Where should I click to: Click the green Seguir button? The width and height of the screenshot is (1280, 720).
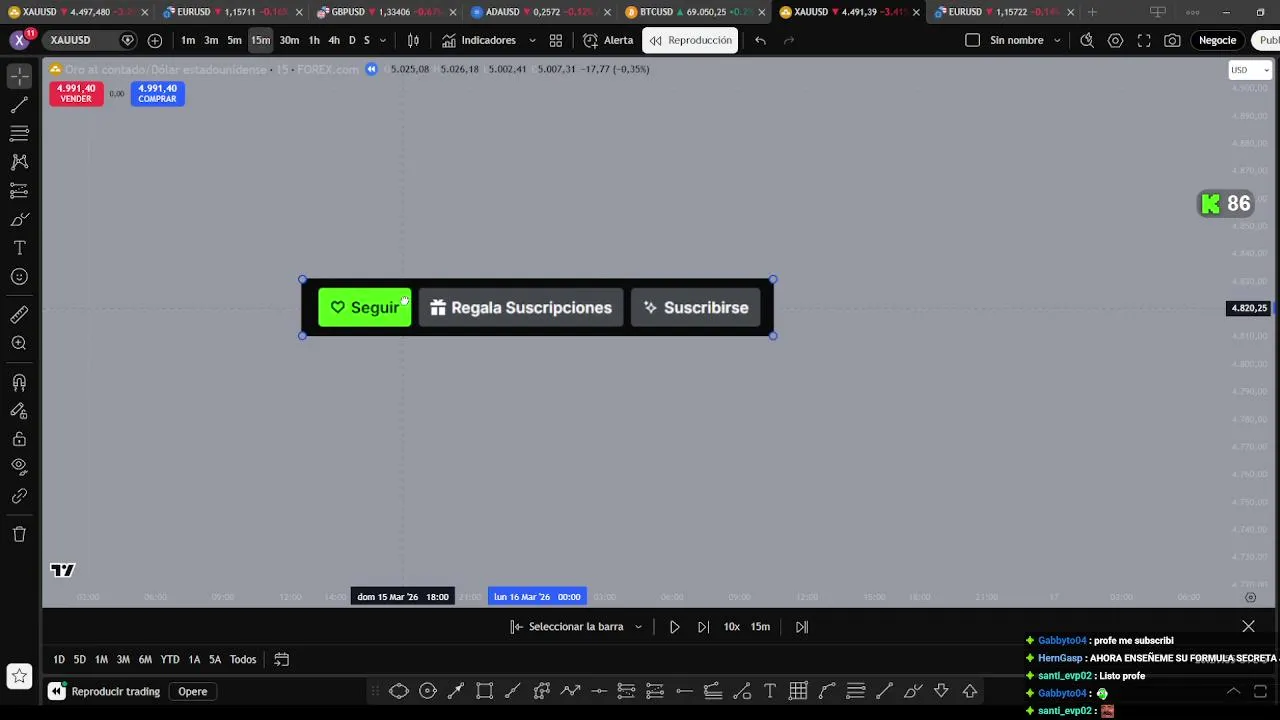coord(364,308)
